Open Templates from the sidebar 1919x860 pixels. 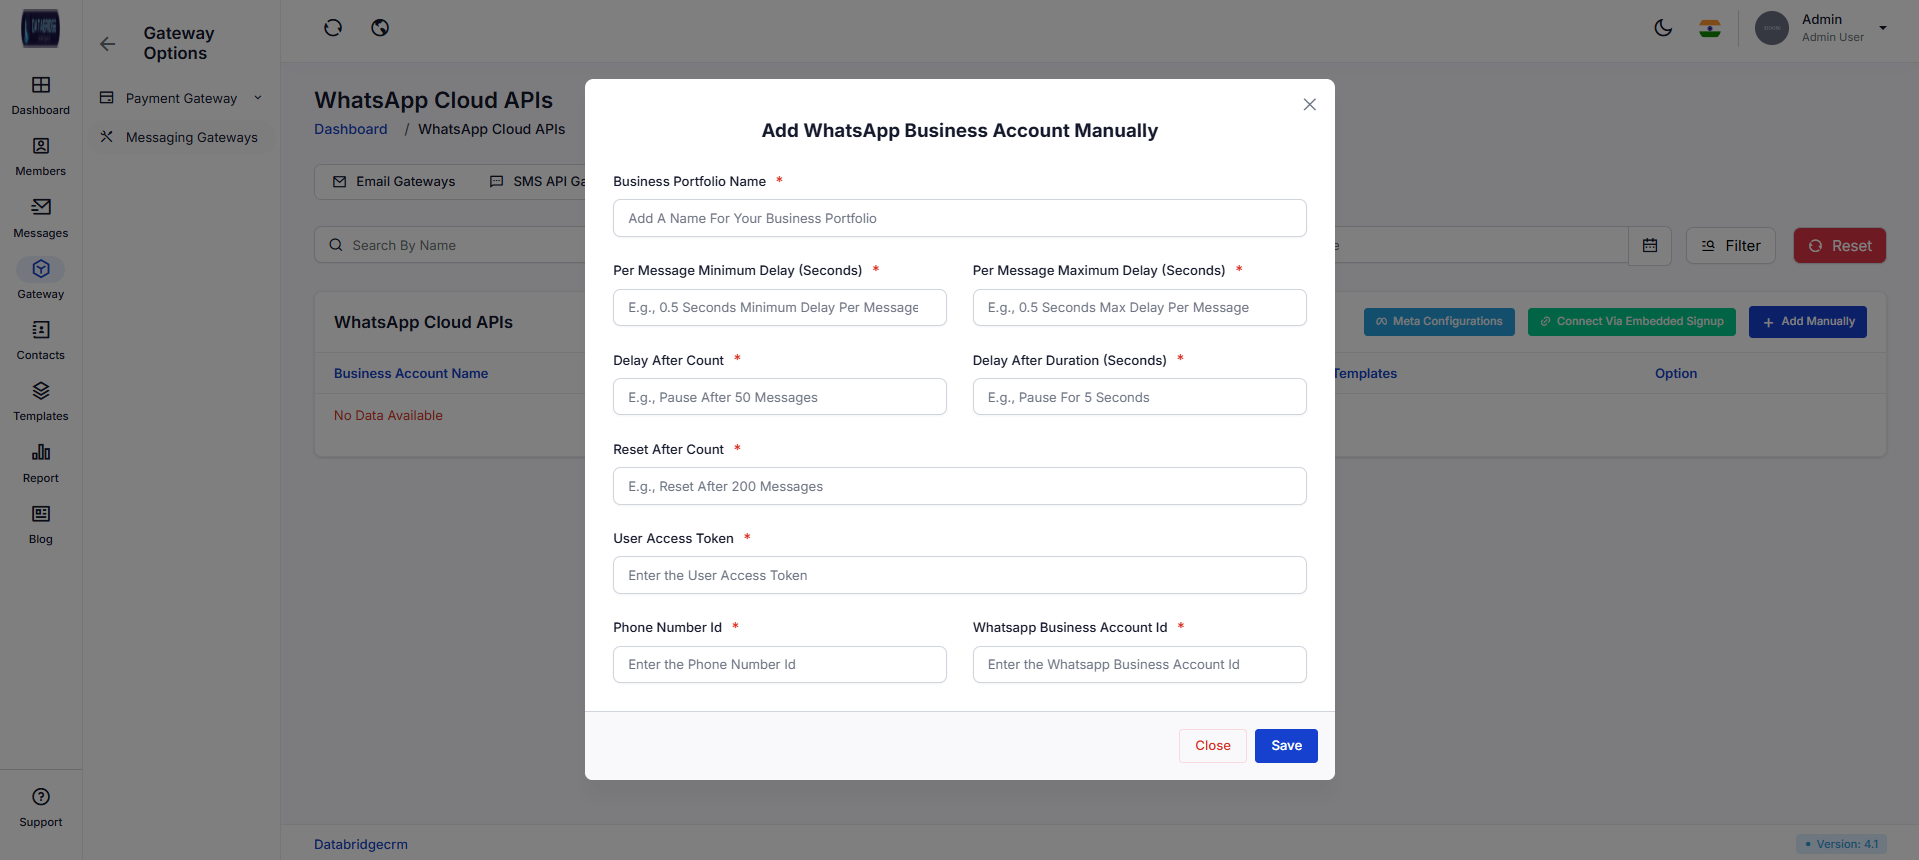pyautogui.click(x=41, y=401)
